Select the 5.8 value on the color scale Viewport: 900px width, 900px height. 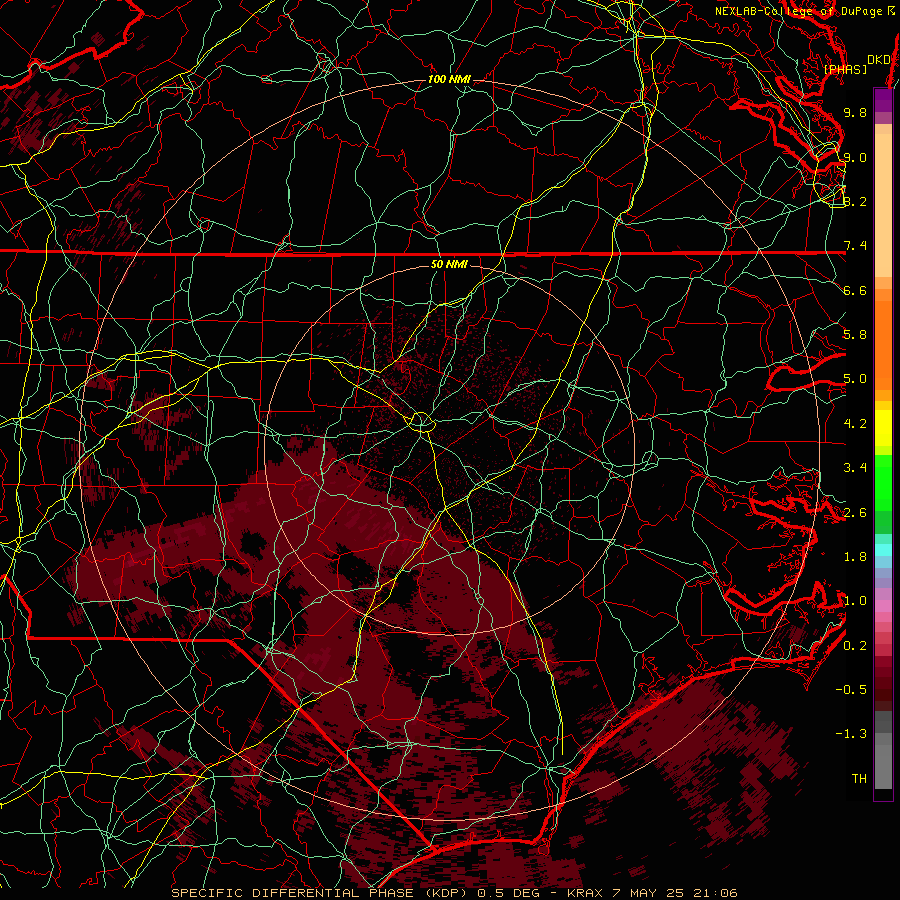tap(855, 335)
